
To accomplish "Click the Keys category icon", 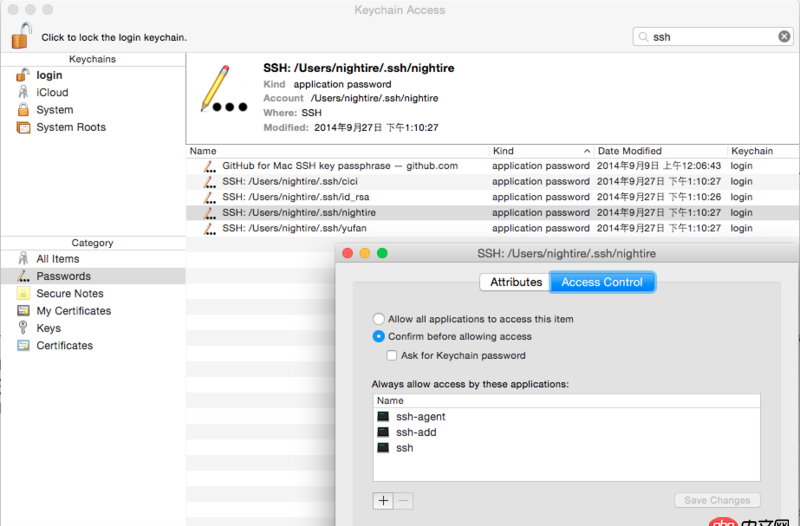I will [x=23, y=328].
